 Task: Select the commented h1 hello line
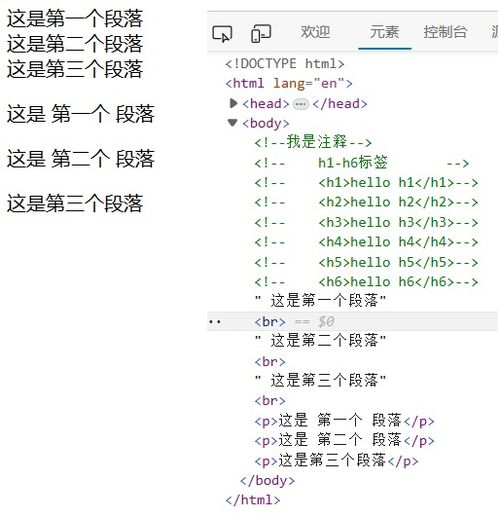click(366, 183)
